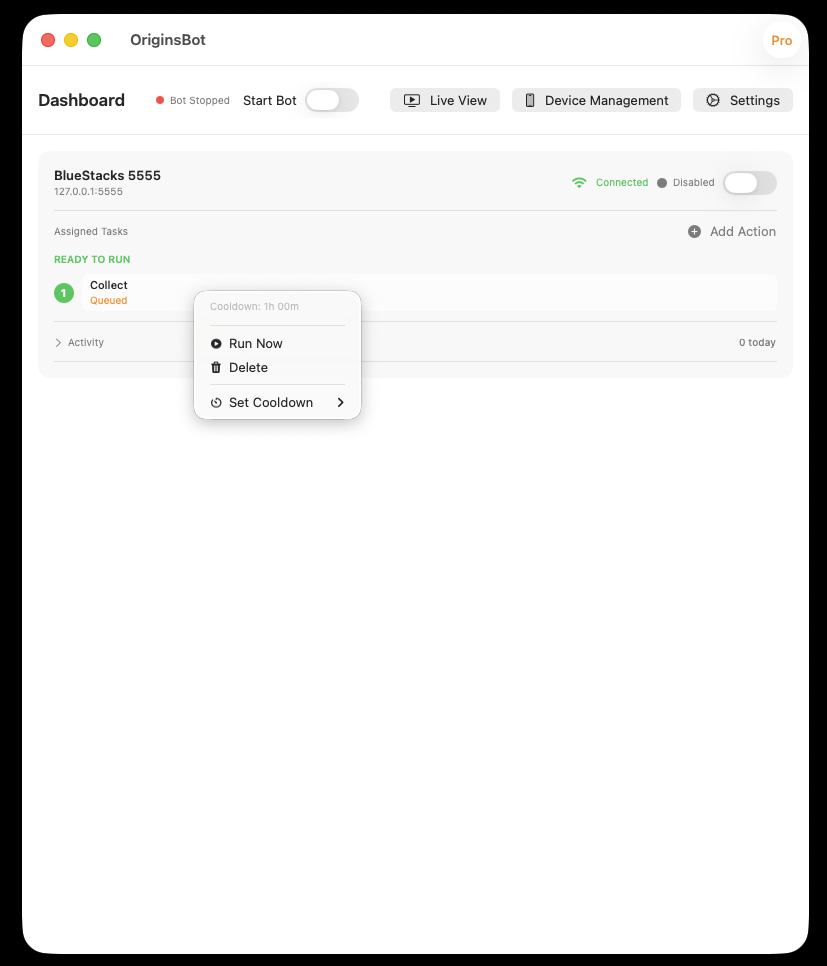Click the orange Queued status text
The image size is (827, 966).
click(x=108, y=301)
